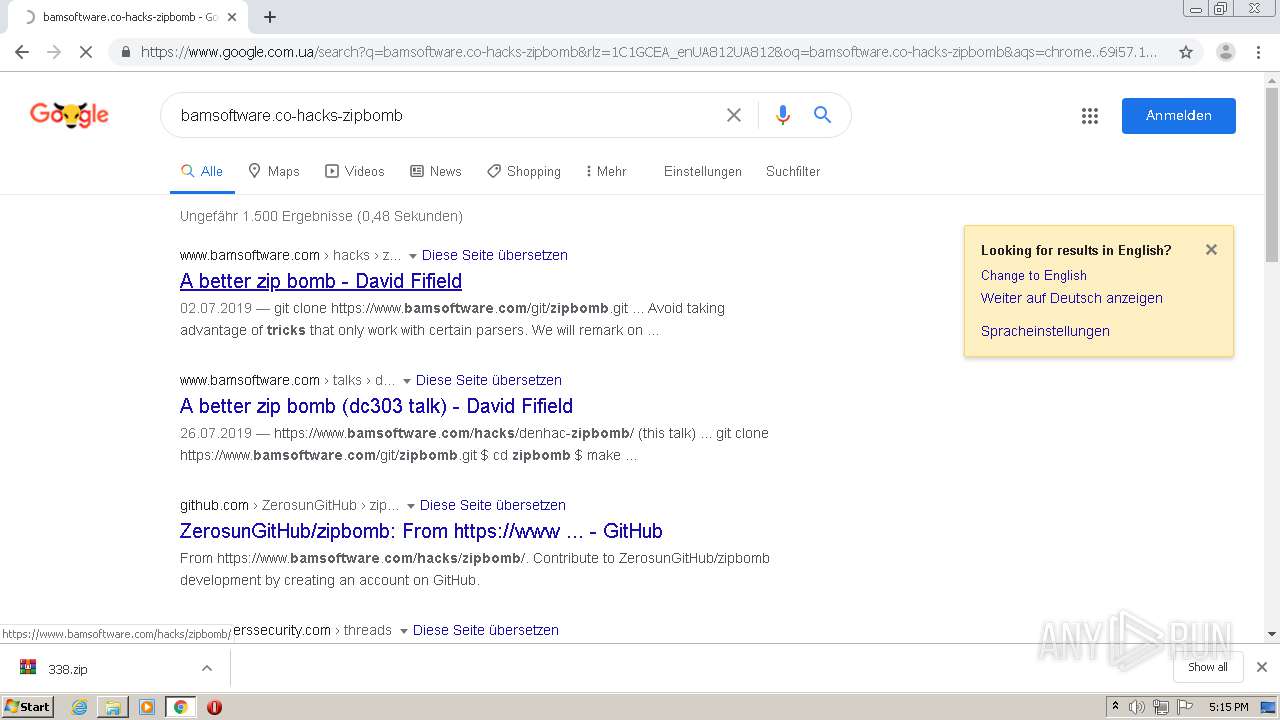The height and width of the screenshot is (720, 1280).
Task: Click the Anmelden sign-in button
Action: point(1178,115)
